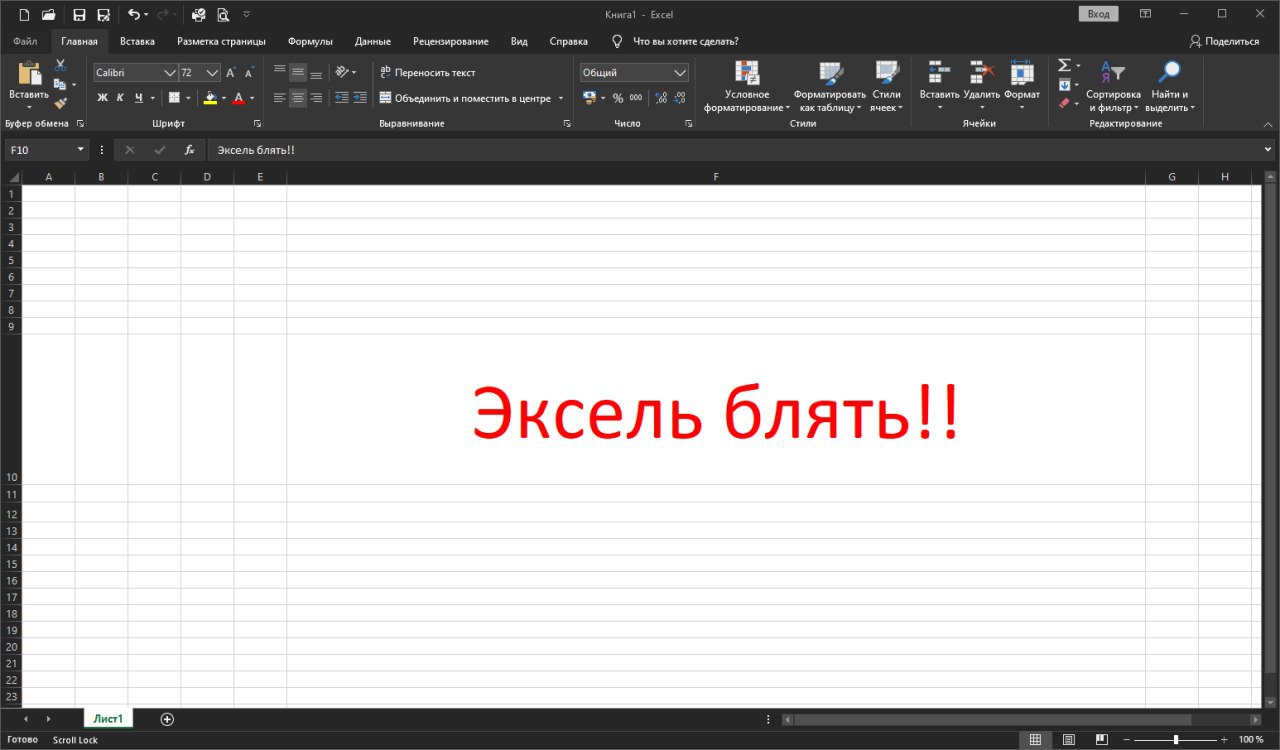
Task: Open Insert Function fx dialog
Action: (189, 150)
